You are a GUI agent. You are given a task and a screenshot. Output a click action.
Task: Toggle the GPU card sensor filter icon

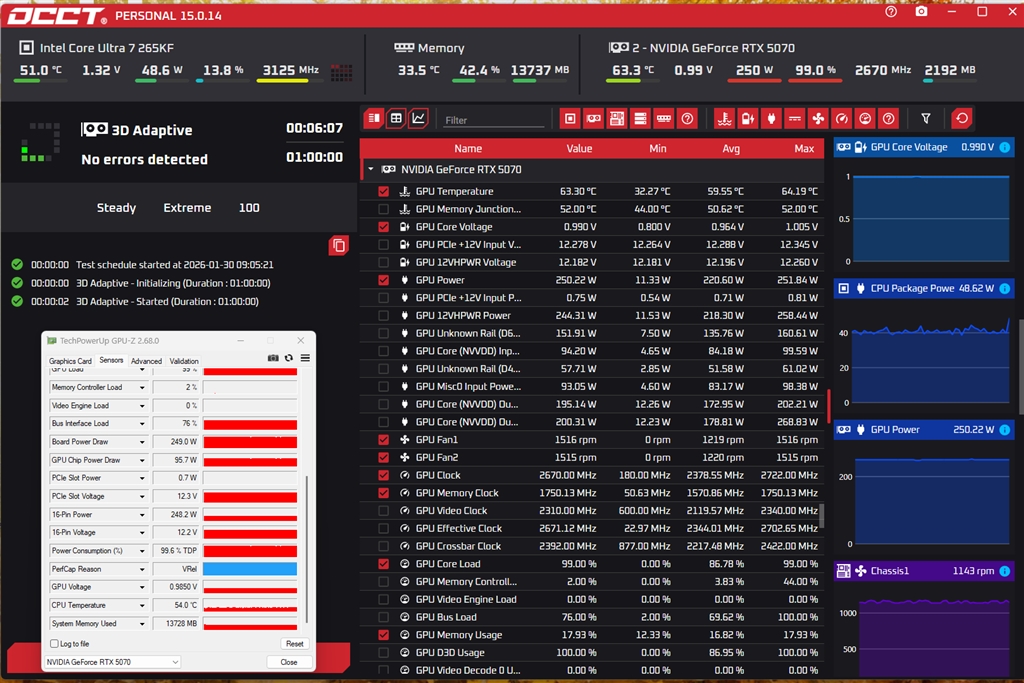594,118
